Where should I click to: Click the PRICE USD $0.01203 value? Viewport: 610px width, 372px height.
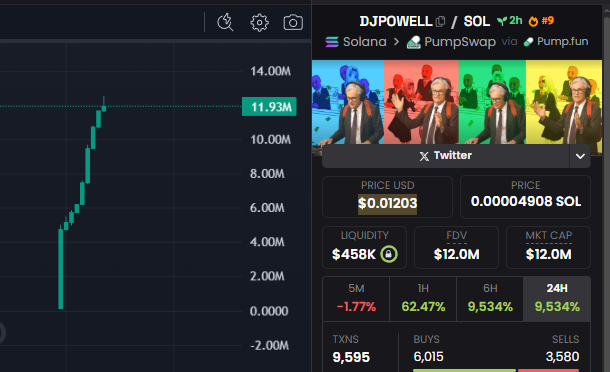point(387,203)
